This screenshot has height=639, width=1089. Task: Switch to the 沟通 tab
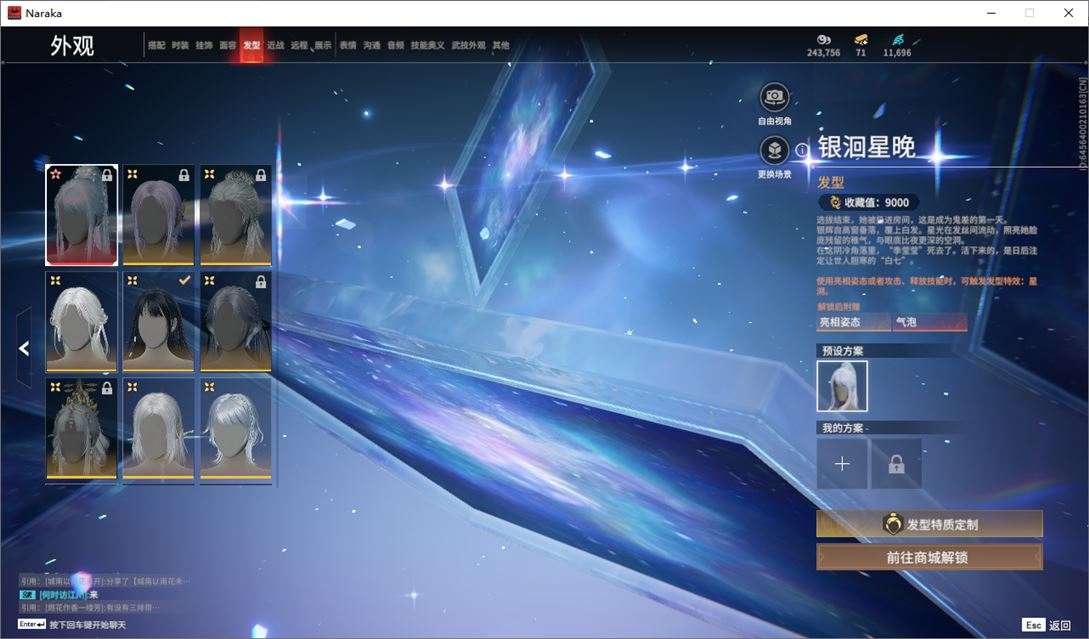tap(372, 45)
